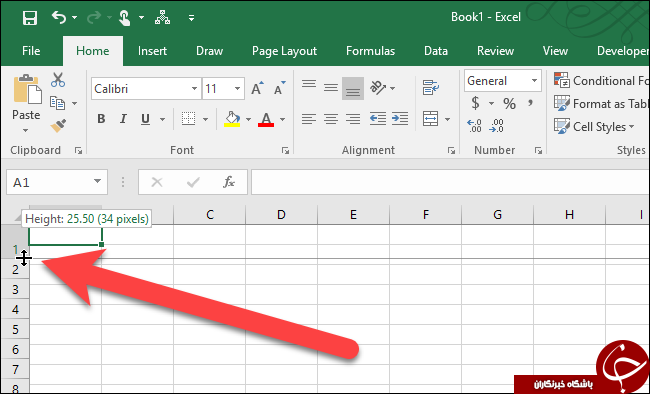The height and width of the screenshot is (394, 650).
Task: Switch to the Insert tab
Action: click(152, 51)
